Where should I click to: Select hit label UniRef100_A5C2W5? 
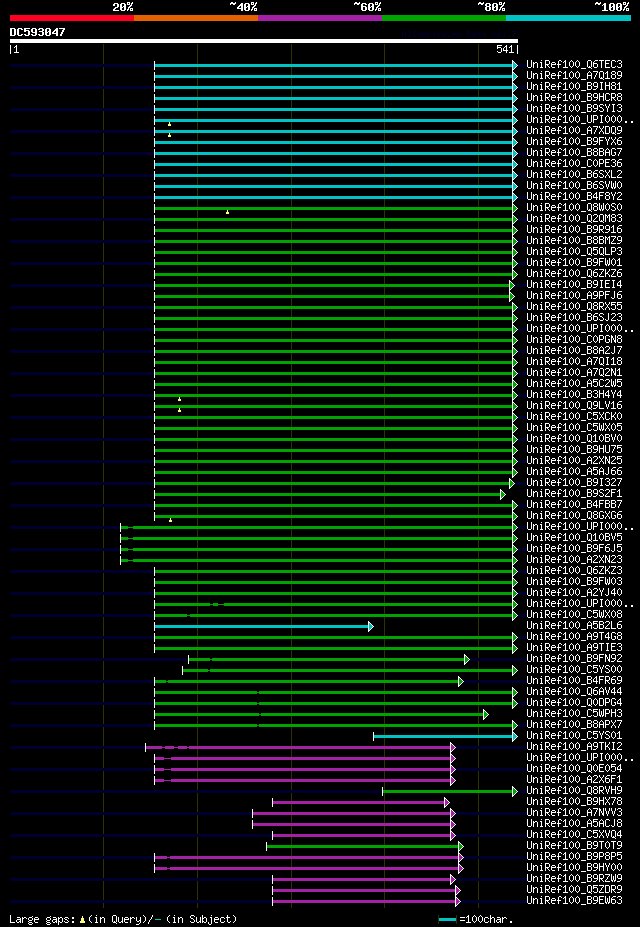coord(574,384)
